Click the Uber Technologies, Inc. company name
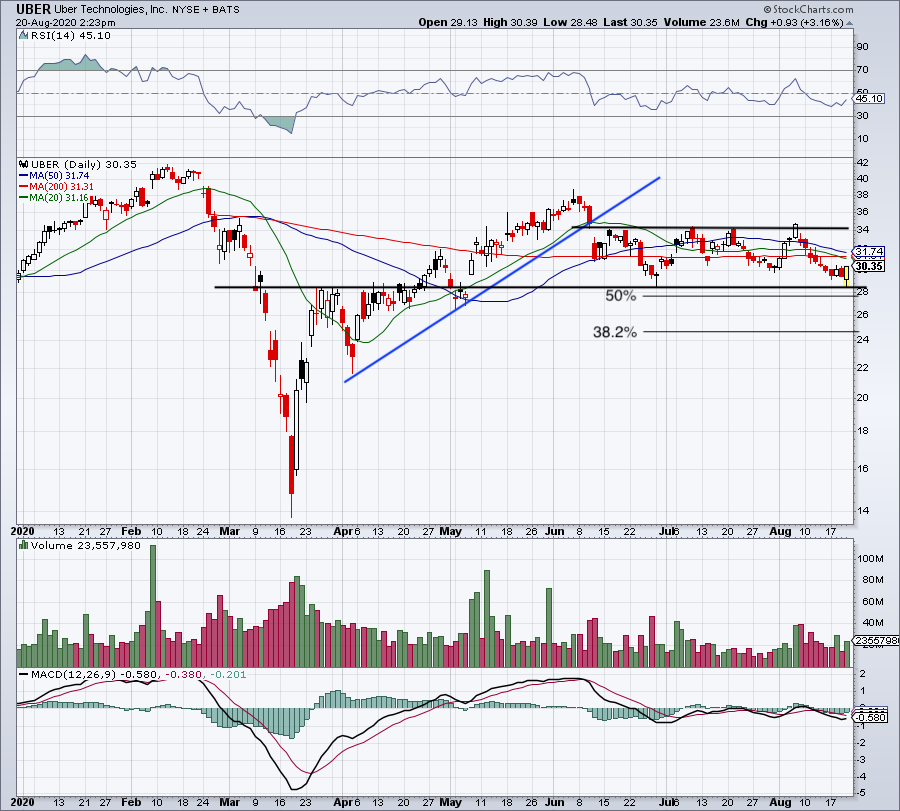 click(111, 10)
